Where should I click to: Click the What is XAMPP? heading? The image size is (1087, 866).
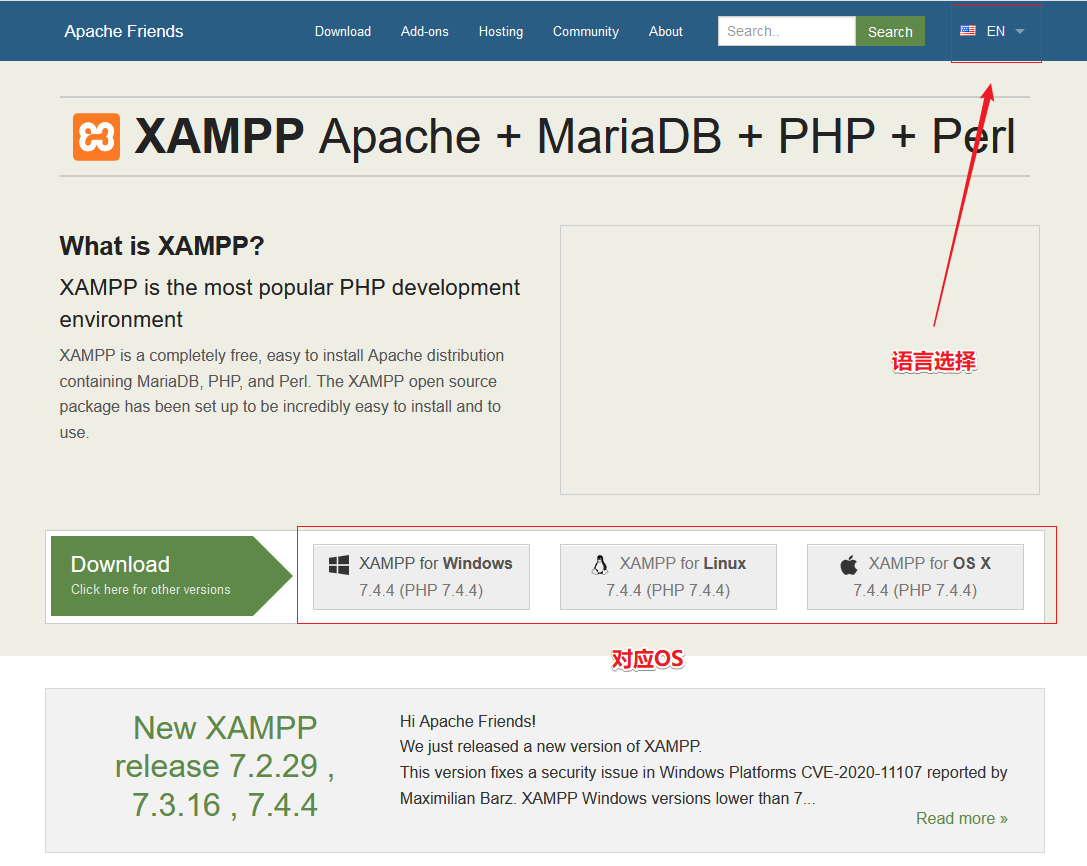[162, 246]
